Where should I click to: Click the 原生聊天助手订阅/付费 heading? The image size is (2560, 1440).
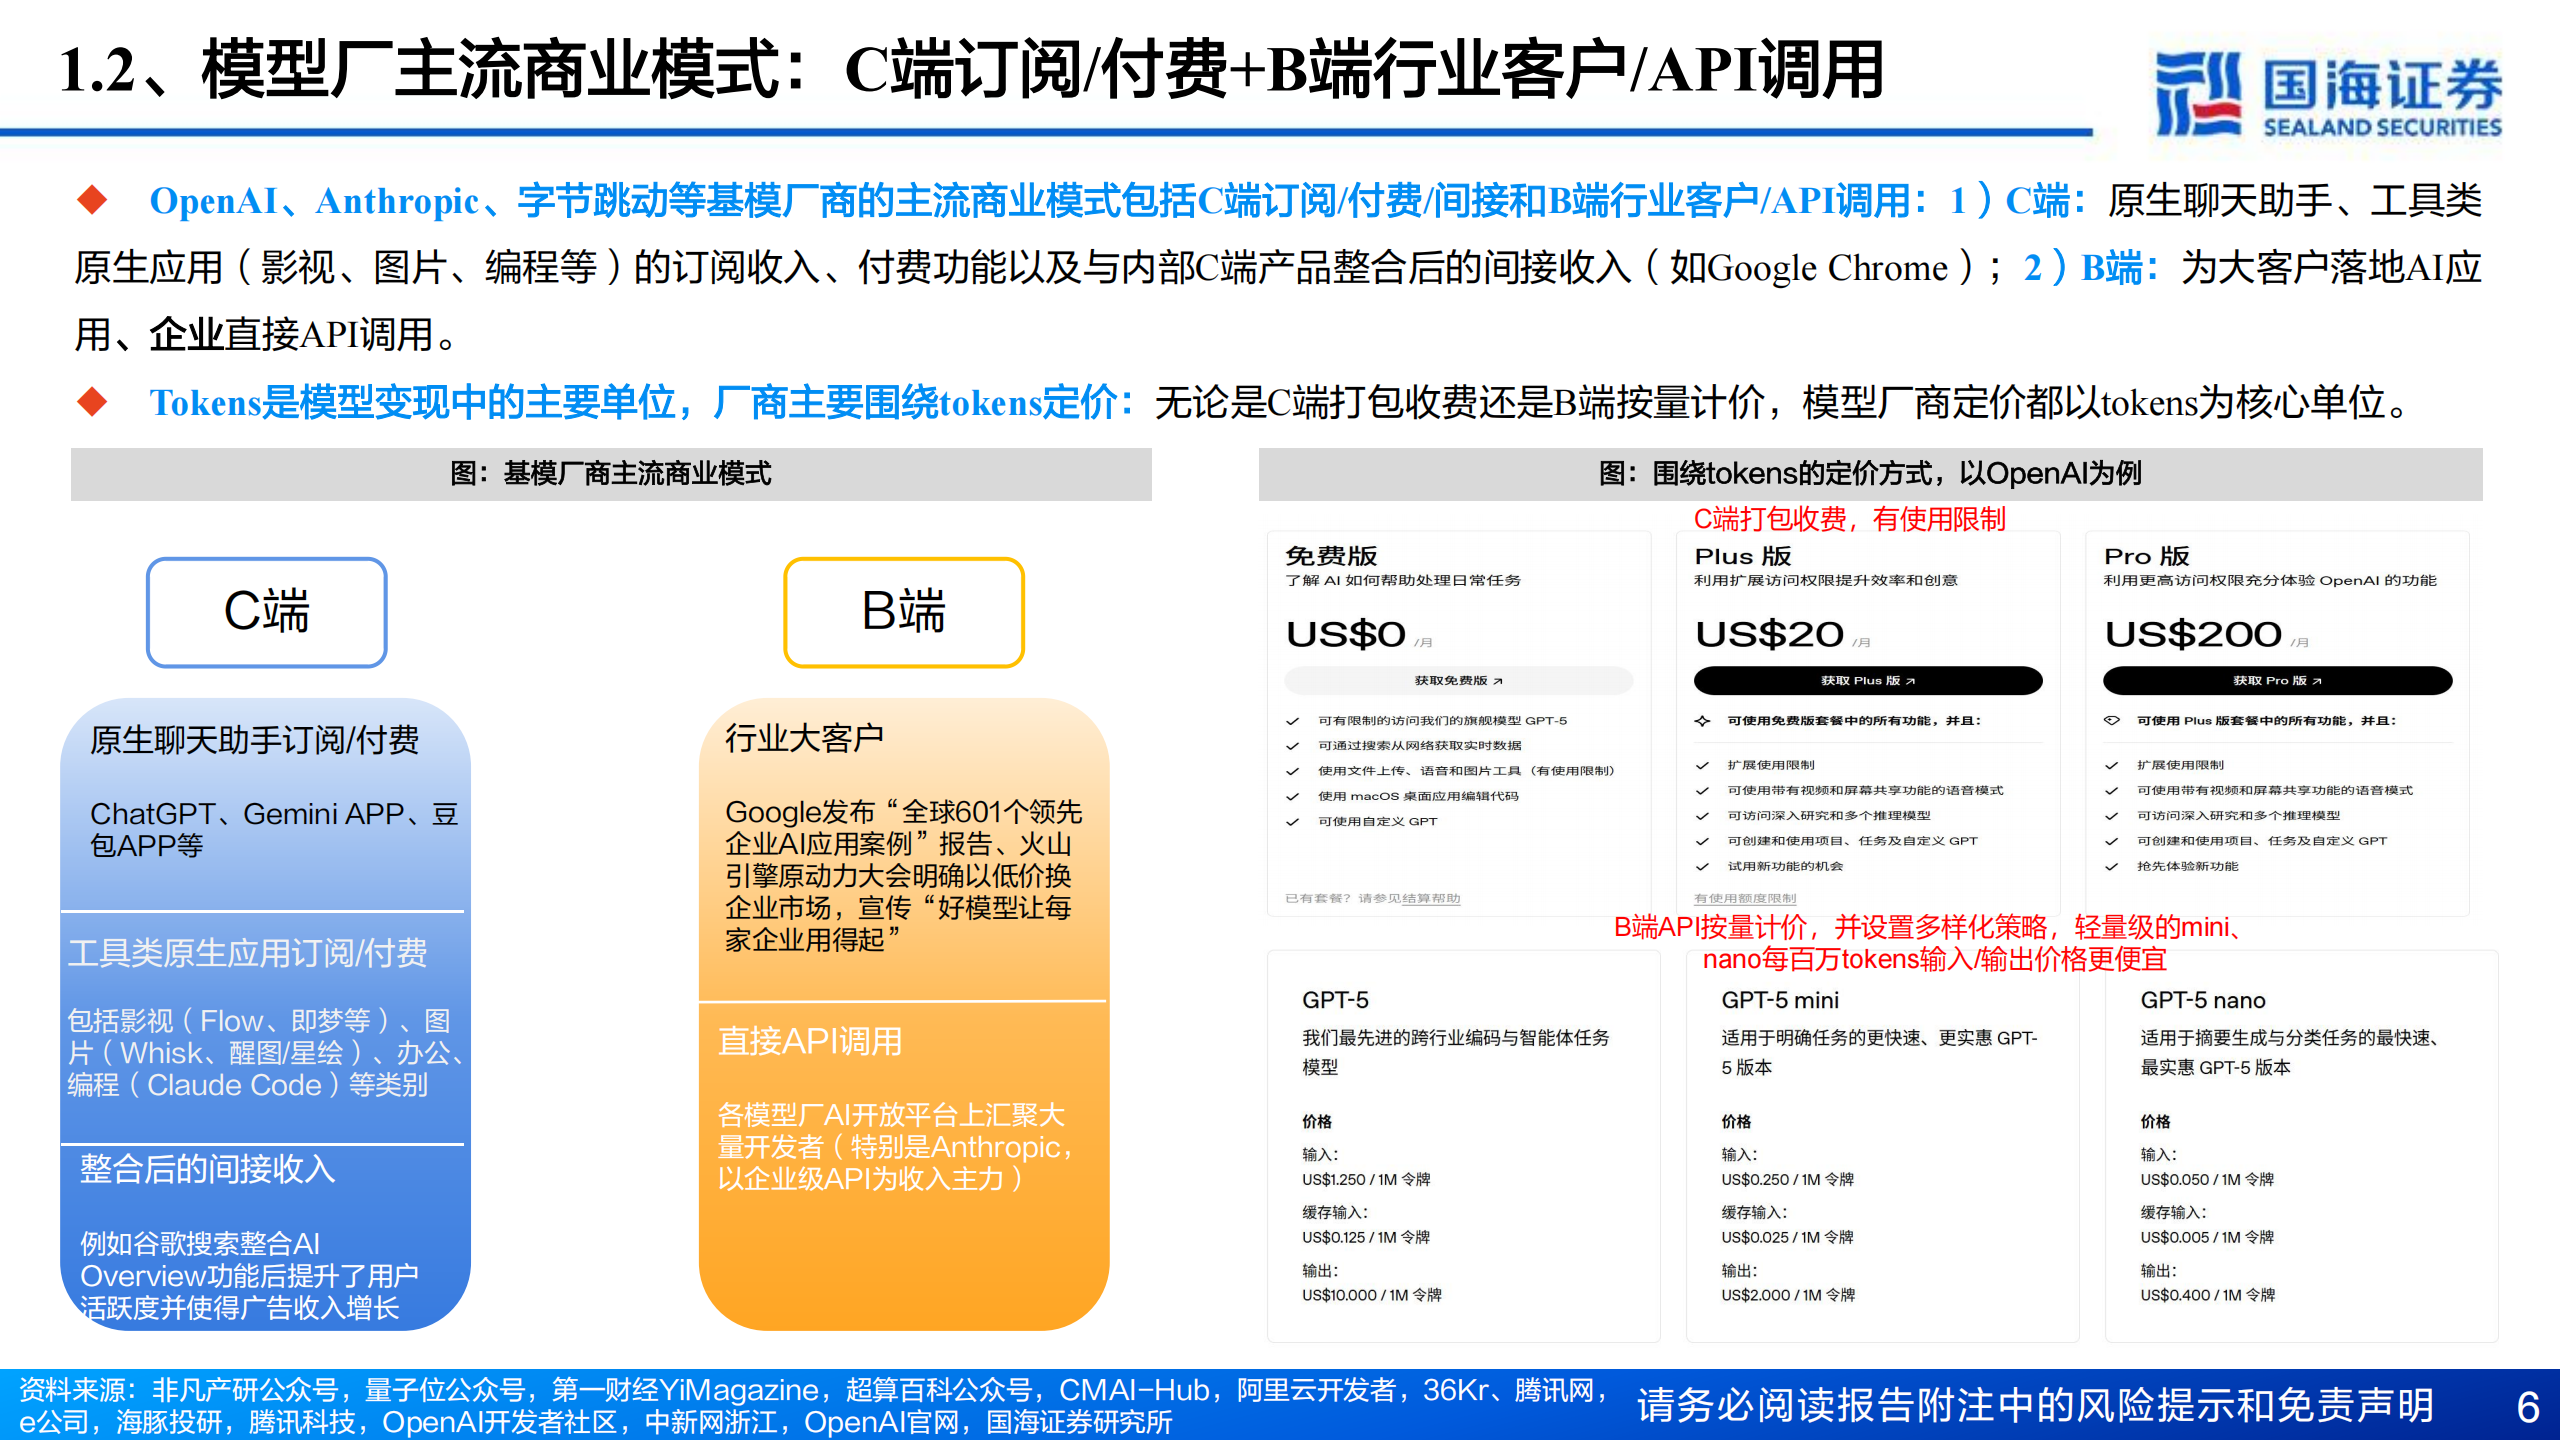(x=254, y=740)
